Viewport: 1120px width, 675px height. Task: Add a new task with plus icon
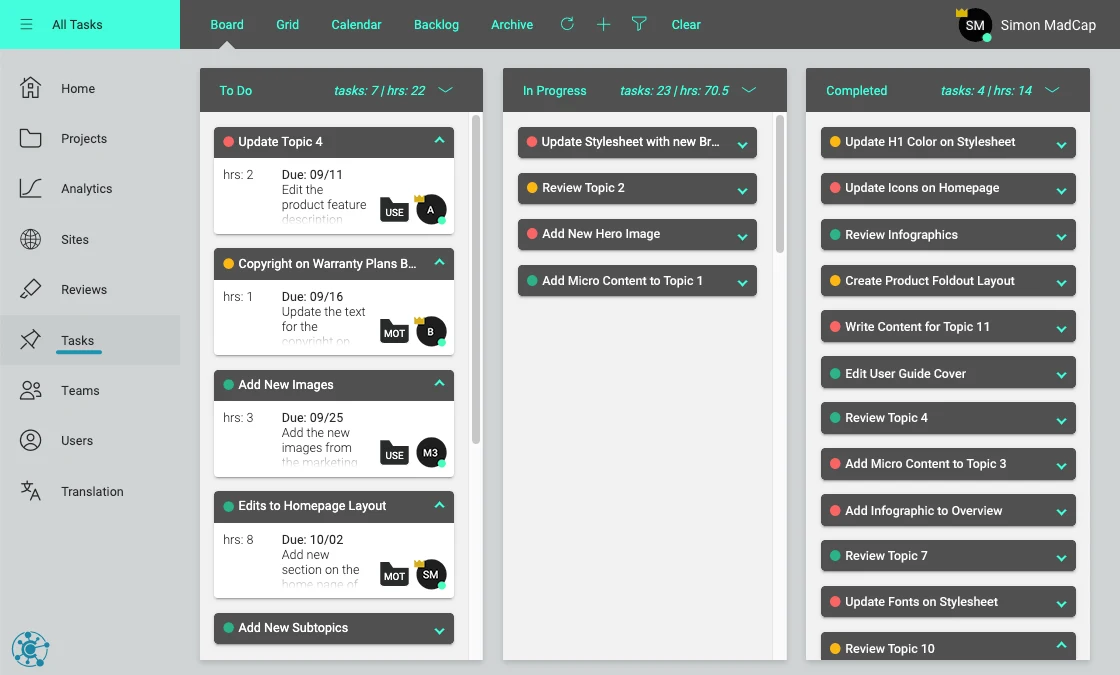(x=604, y=24)
